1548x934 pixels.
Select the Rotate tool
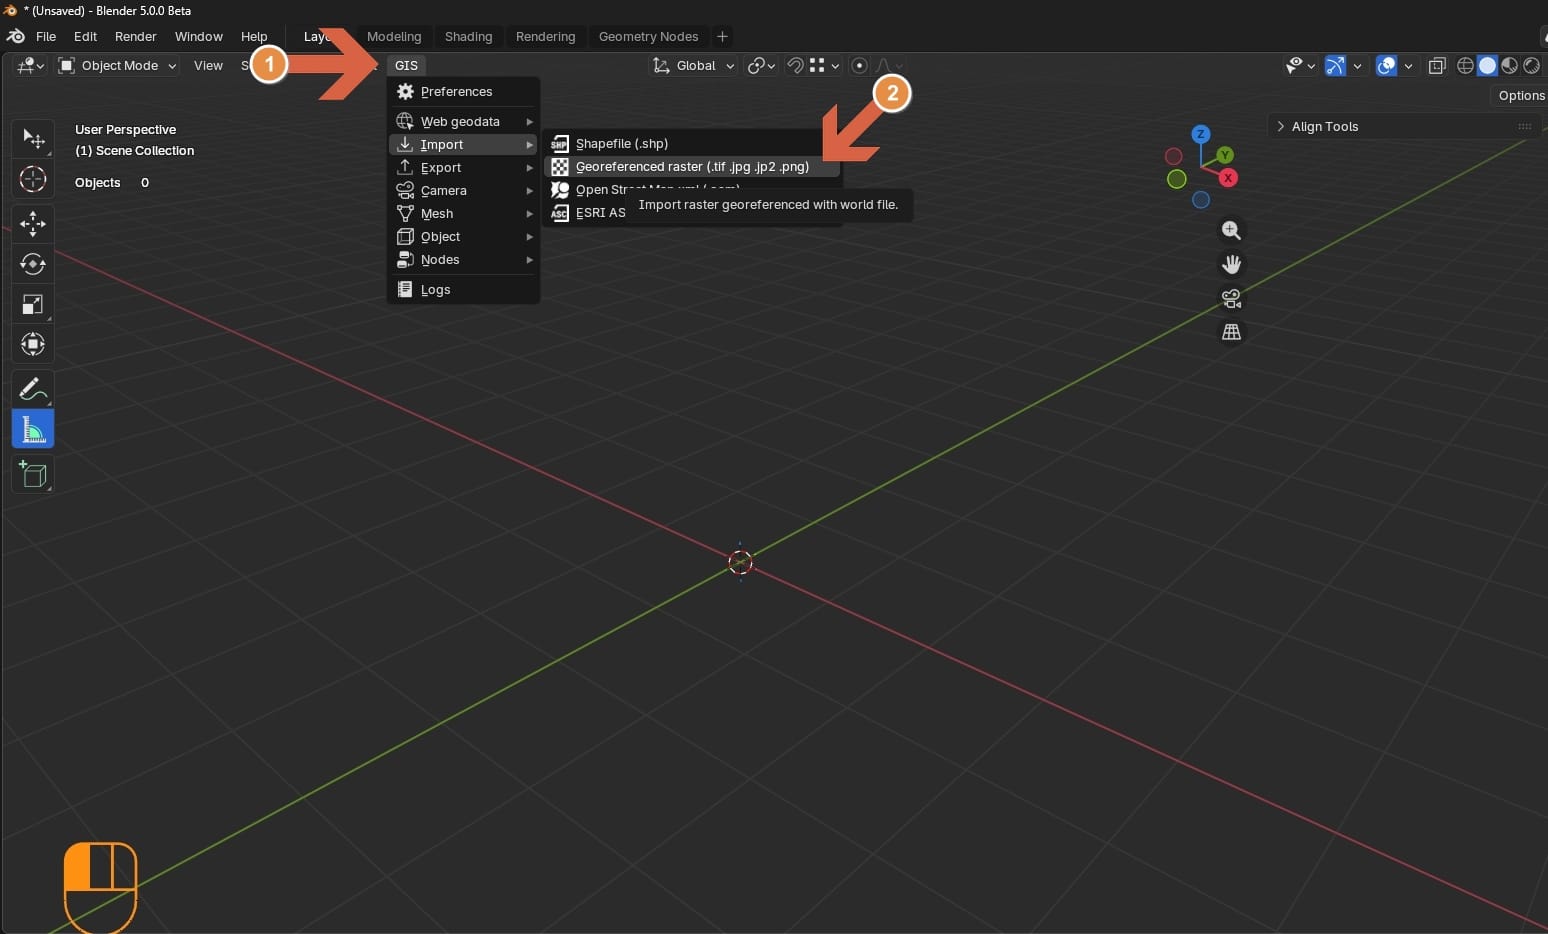pyautogui.click(x=33, y=264)
